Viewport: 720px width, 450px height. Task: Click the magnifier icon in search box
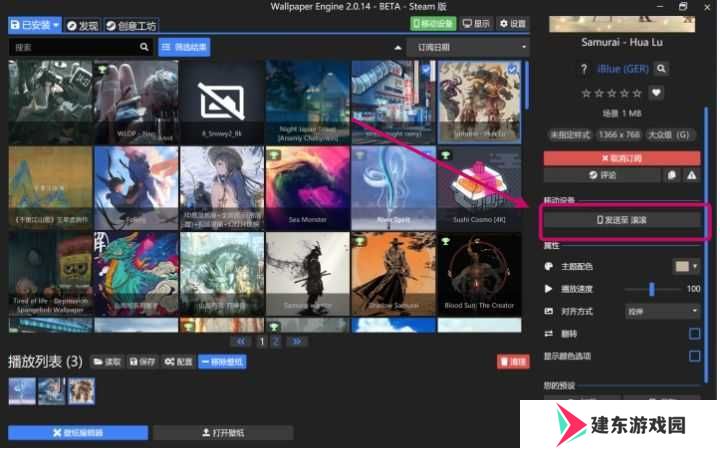click(x=144, y=47)
